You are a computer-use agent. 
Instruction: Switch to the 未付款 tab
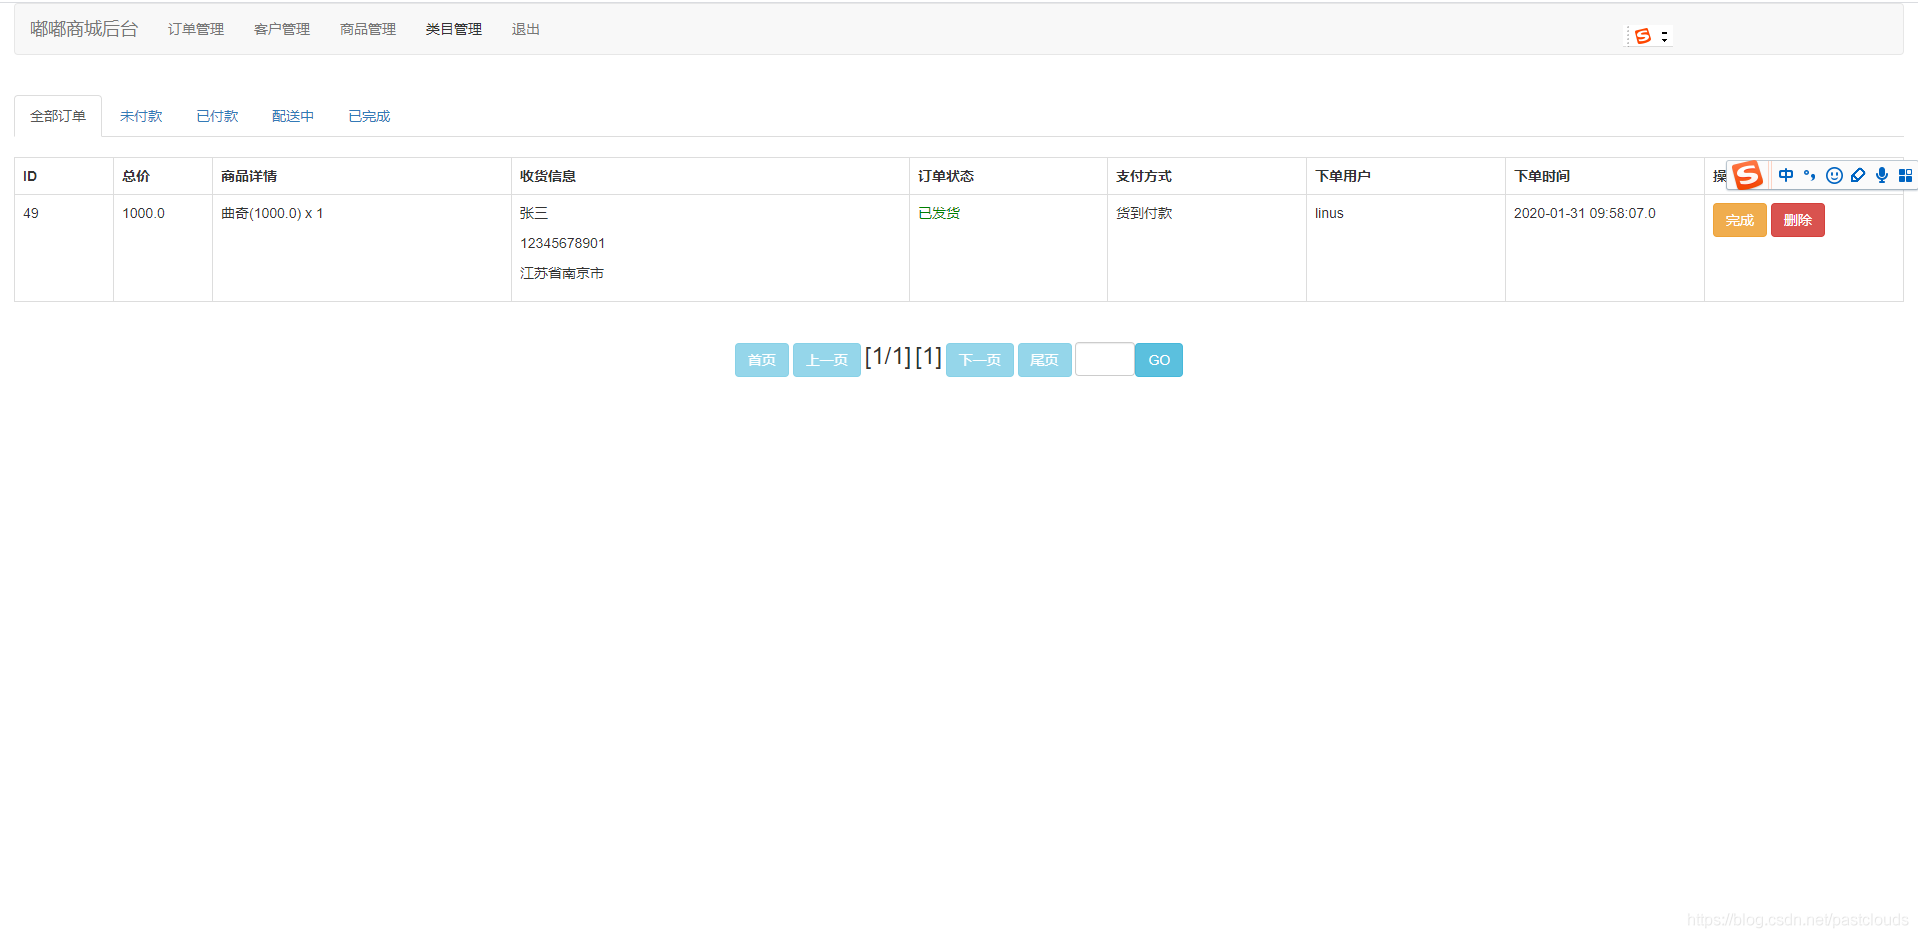pyautogui.click(x=141, y=116)
